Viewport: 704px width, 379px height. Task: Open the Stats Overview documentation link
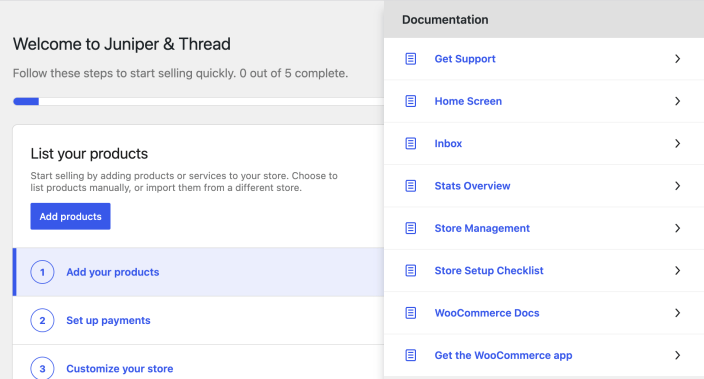tap(472, 186)
